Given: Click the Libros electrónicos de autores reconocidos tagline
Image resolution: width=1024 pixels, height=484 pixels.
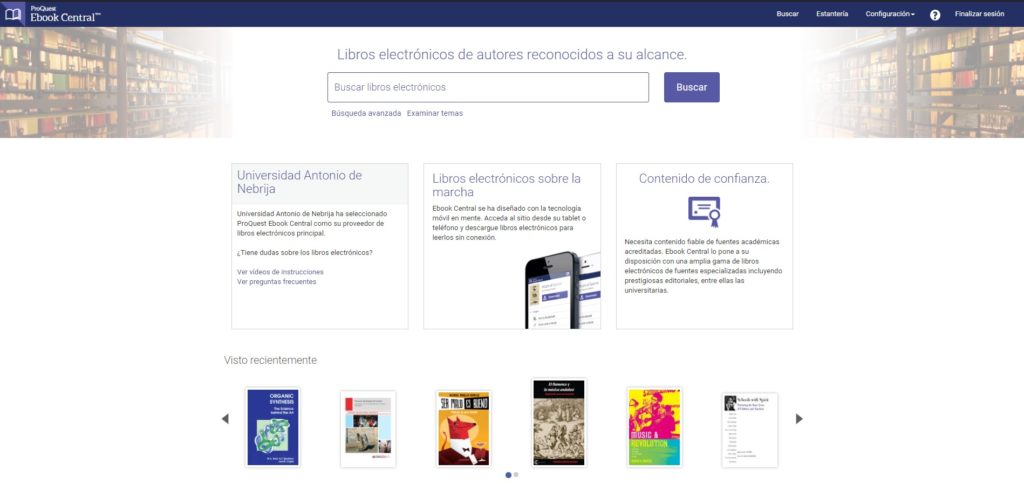Looking at the screenshot, I should click(512, 54).
